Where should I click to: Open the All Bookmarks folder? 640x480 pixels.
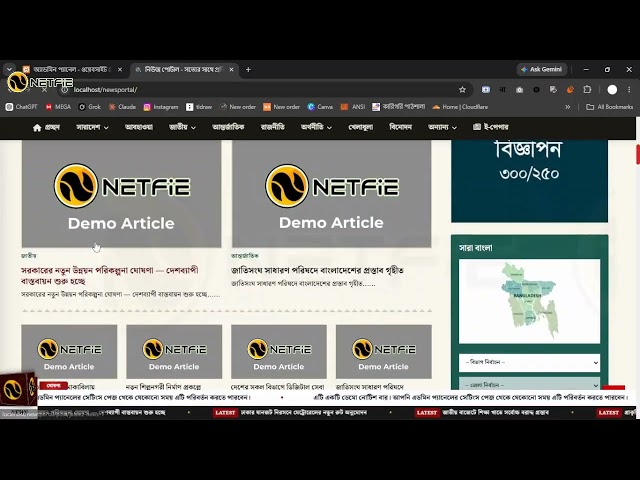tap(610, 107)
